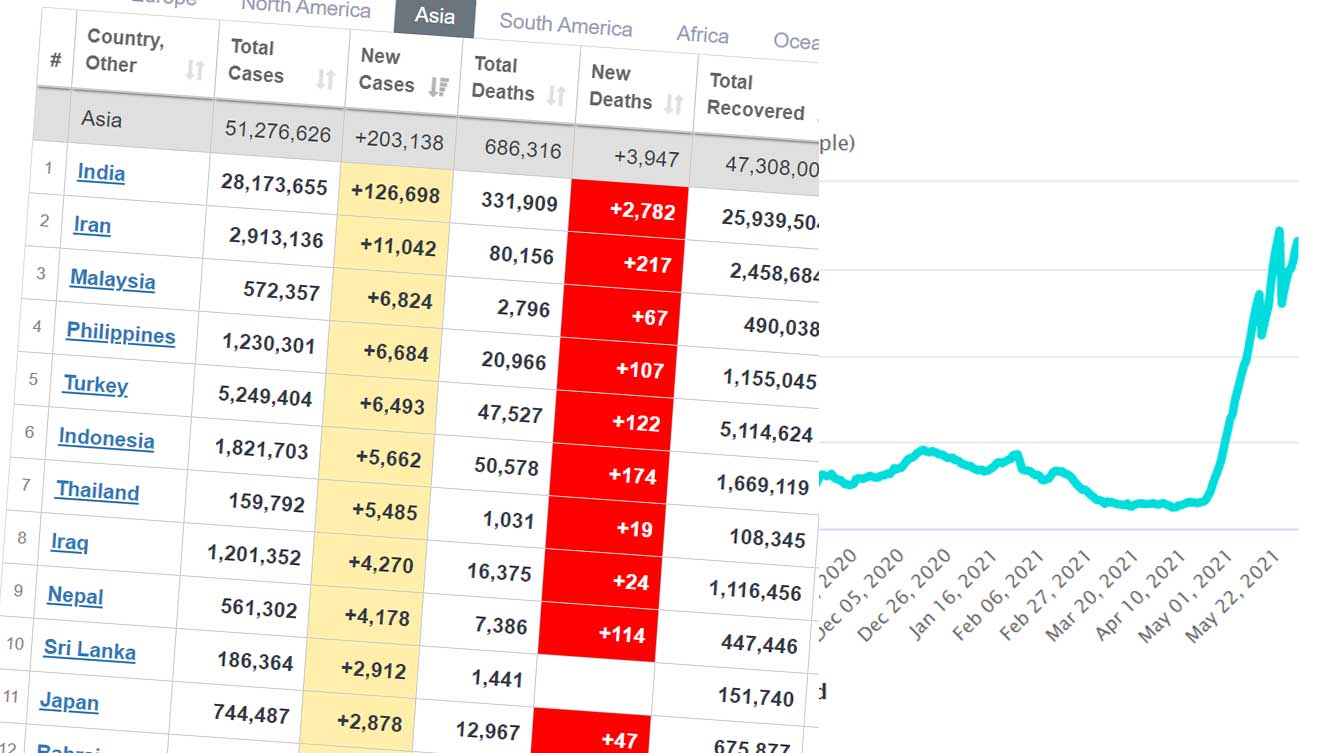This screenshot has height=753, width=1329.
Task: Open the Turkey country link
Action: (95, 384)
